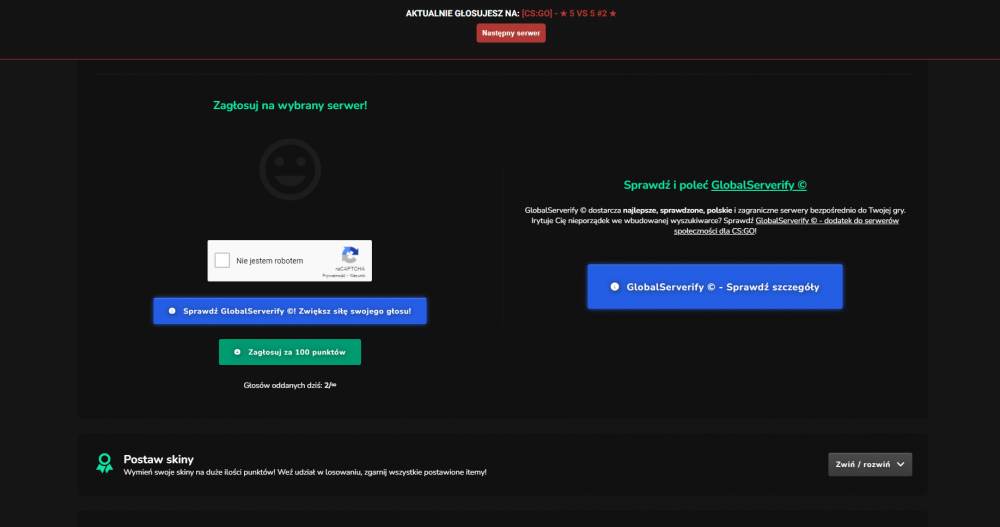Click the "Wymień swoje skiny na duże ilości punktów!" description
This screenshot has width=1000, height=527.
(305, 472)
